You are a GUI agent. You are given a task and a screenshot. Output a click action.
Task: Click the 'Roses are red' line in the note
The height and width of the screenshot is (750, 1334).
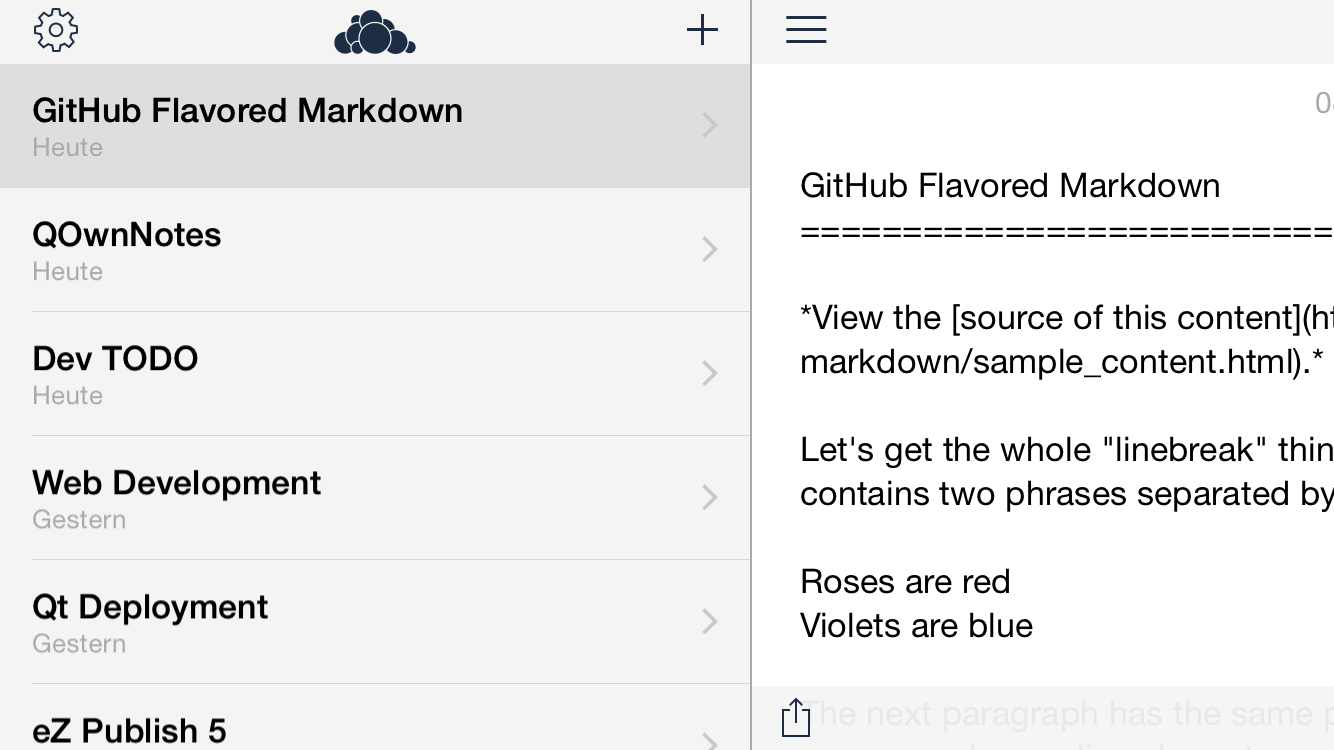coord(905,582)
